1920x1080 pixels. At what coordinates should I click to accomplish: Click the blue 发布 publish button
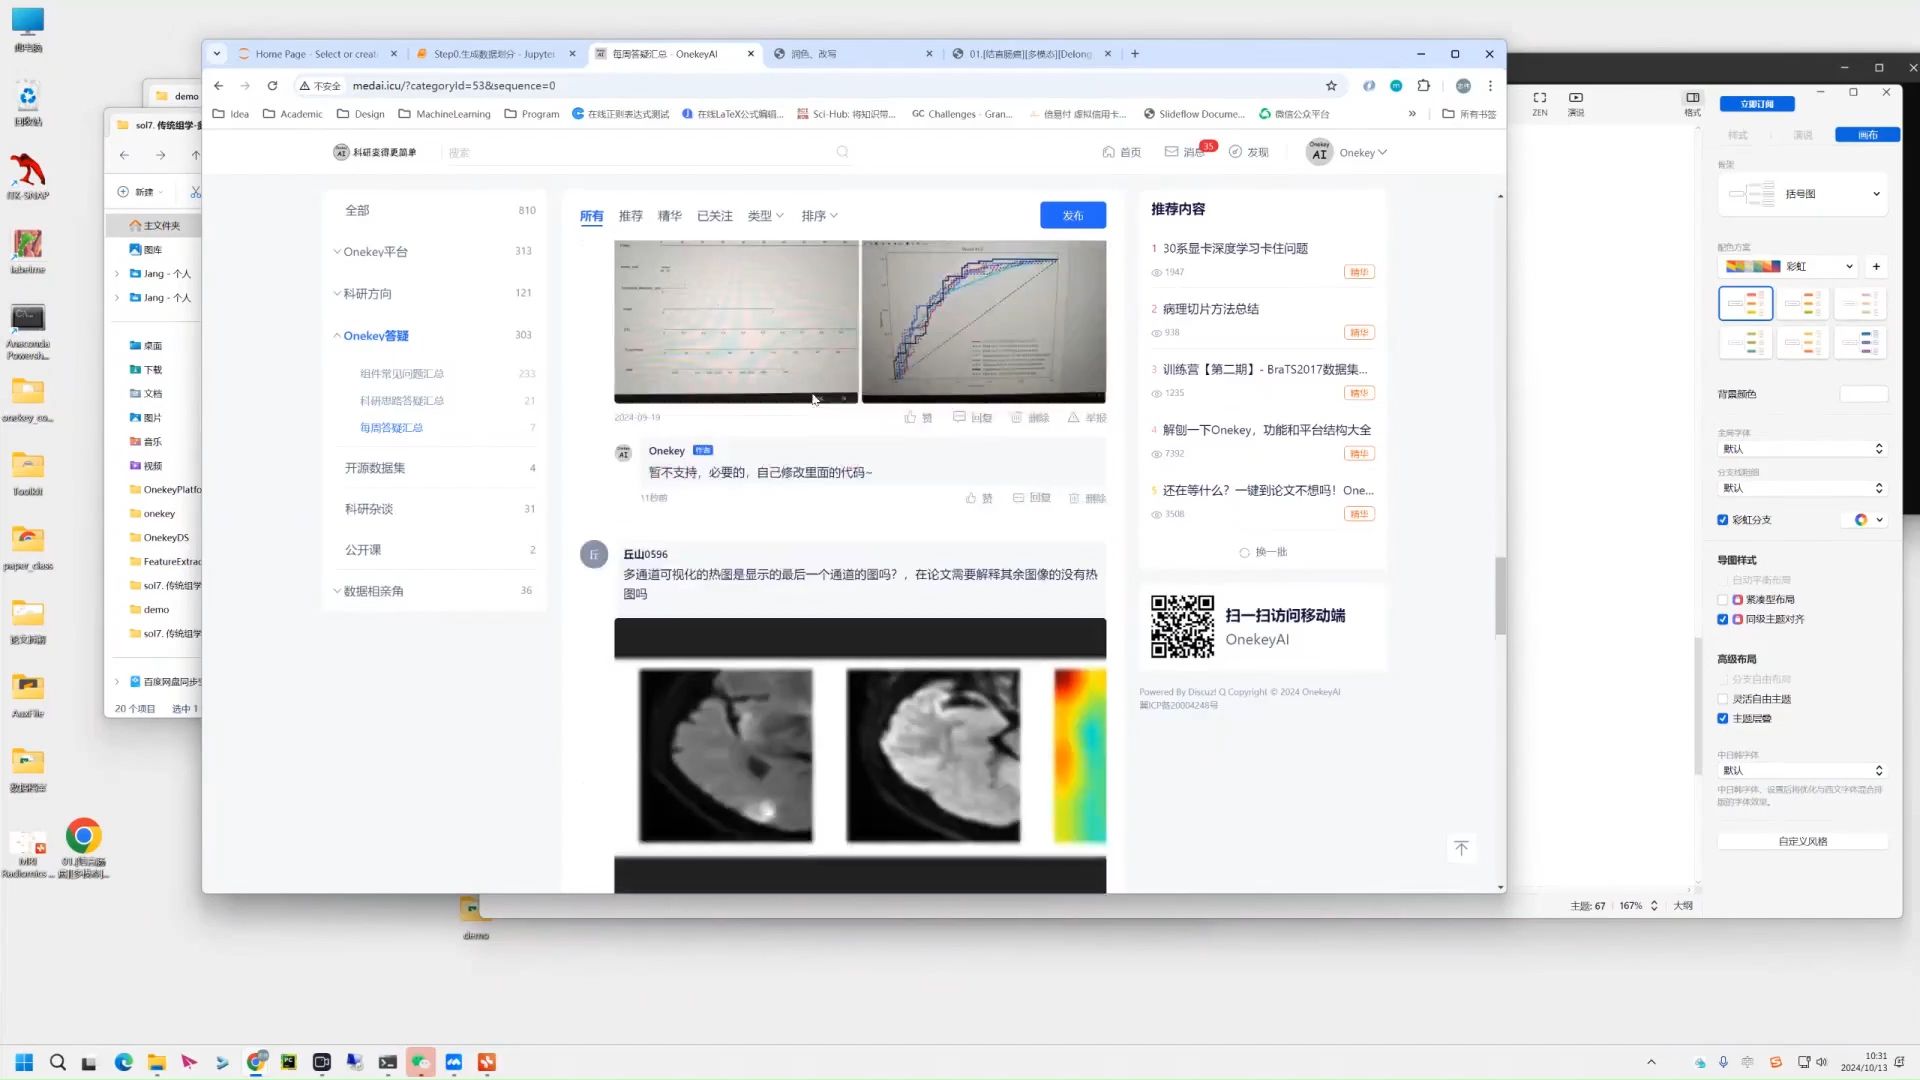(x=1073, y=215)
